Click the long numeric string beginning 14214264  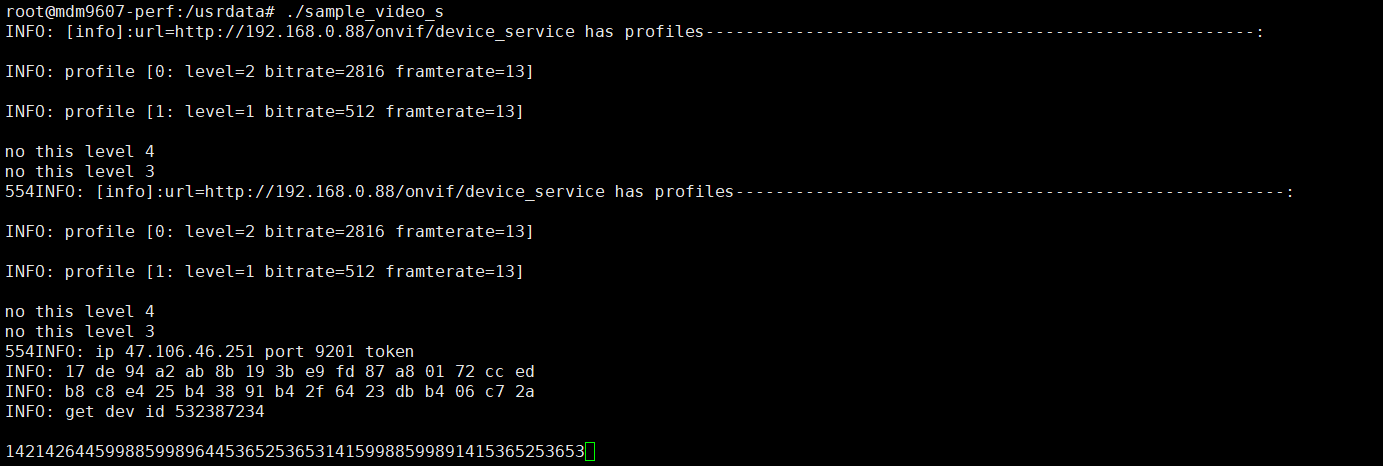pos(295,452)
